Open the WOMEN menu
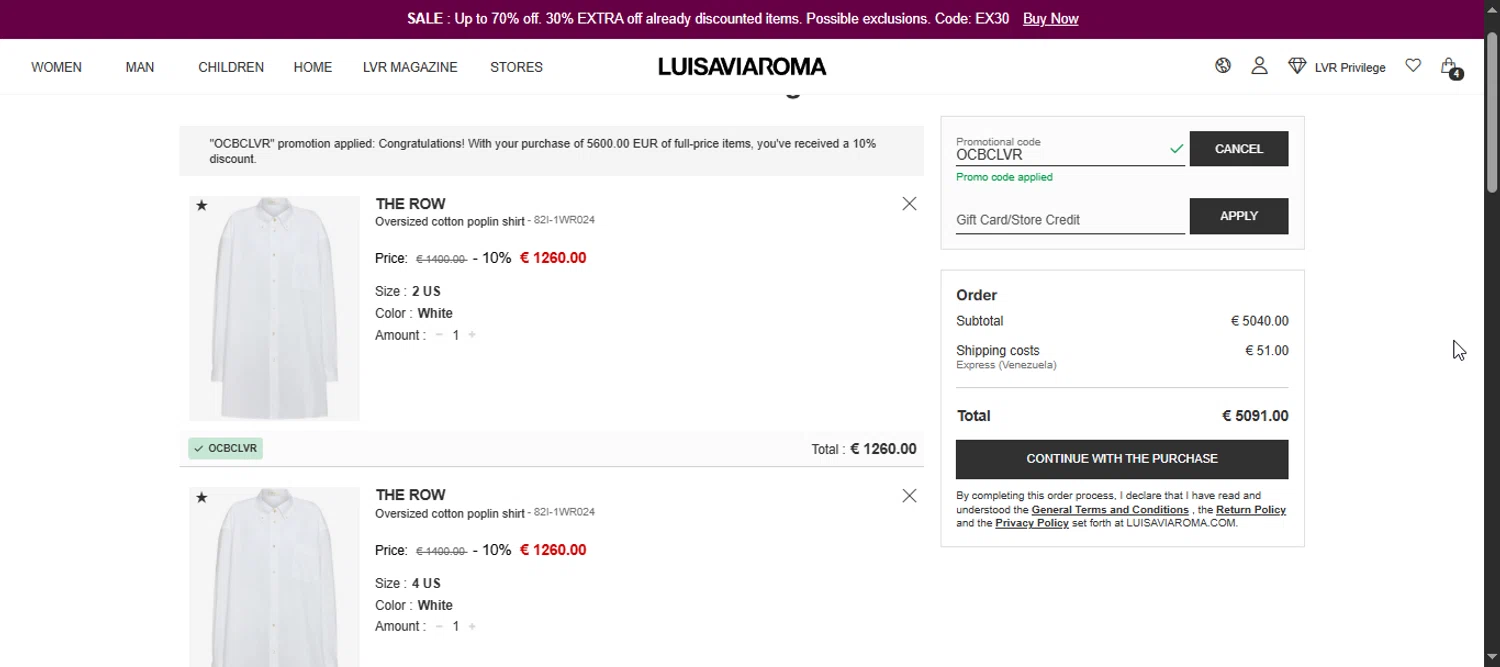The height and width of the screenshot is (667, 1500). [56, 67]
